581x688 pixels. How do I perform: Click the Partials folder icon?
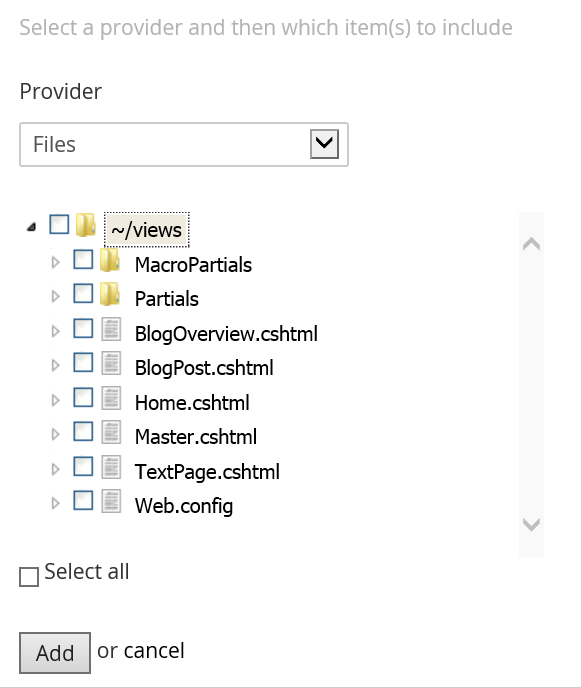(110, 294)
